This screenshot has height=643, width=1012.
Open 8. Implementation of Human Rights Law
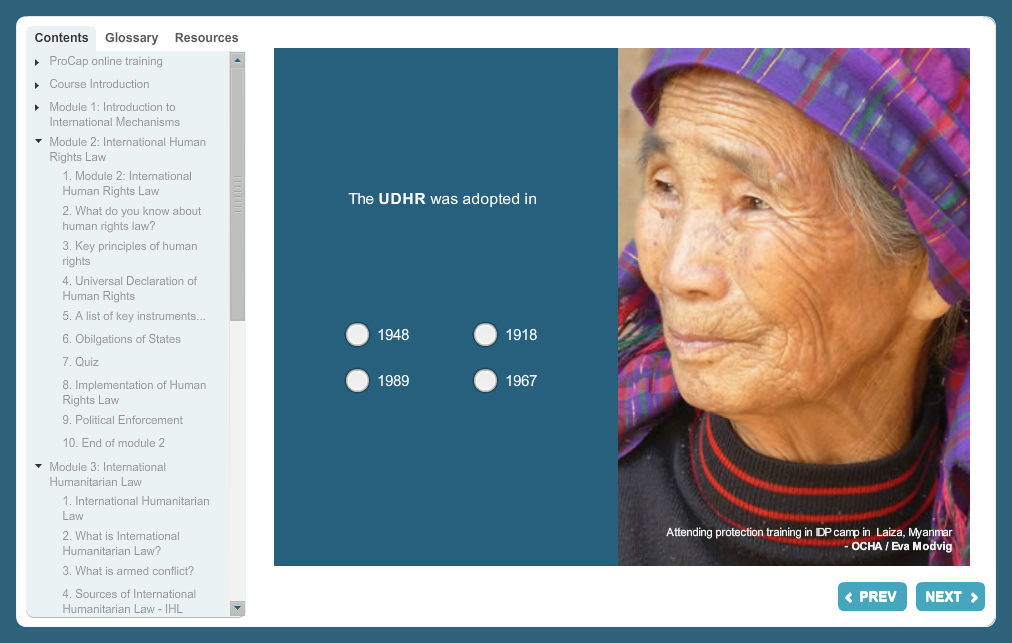(134, 392)
